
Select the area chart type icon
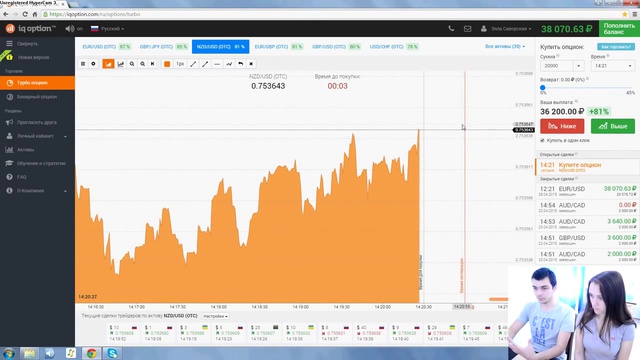[108, 64]
